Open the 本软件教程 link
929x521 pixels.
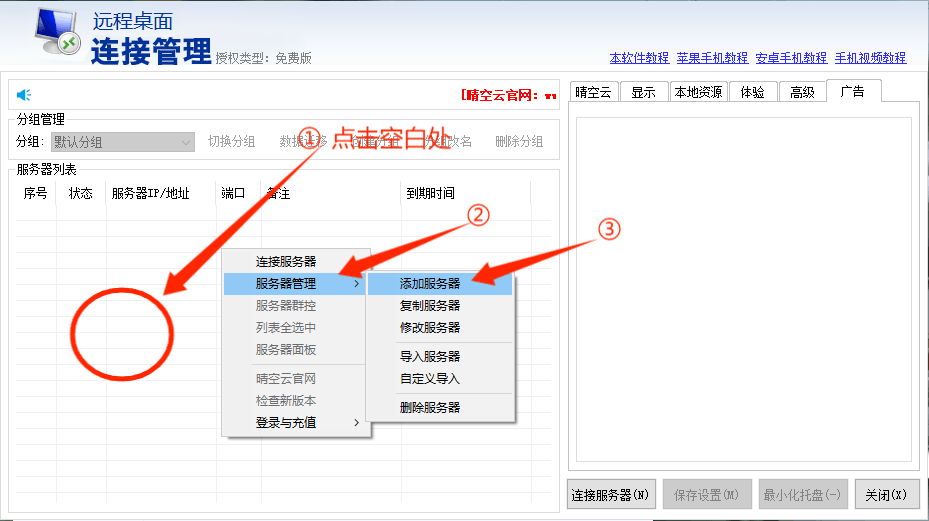[639, 58]
